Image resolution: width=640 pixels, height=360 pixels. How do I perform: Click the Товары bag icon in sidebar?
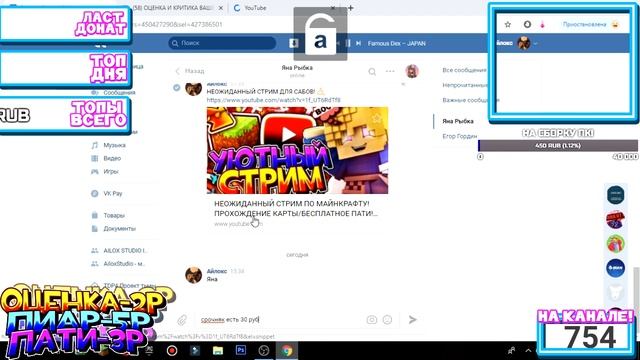95,215
